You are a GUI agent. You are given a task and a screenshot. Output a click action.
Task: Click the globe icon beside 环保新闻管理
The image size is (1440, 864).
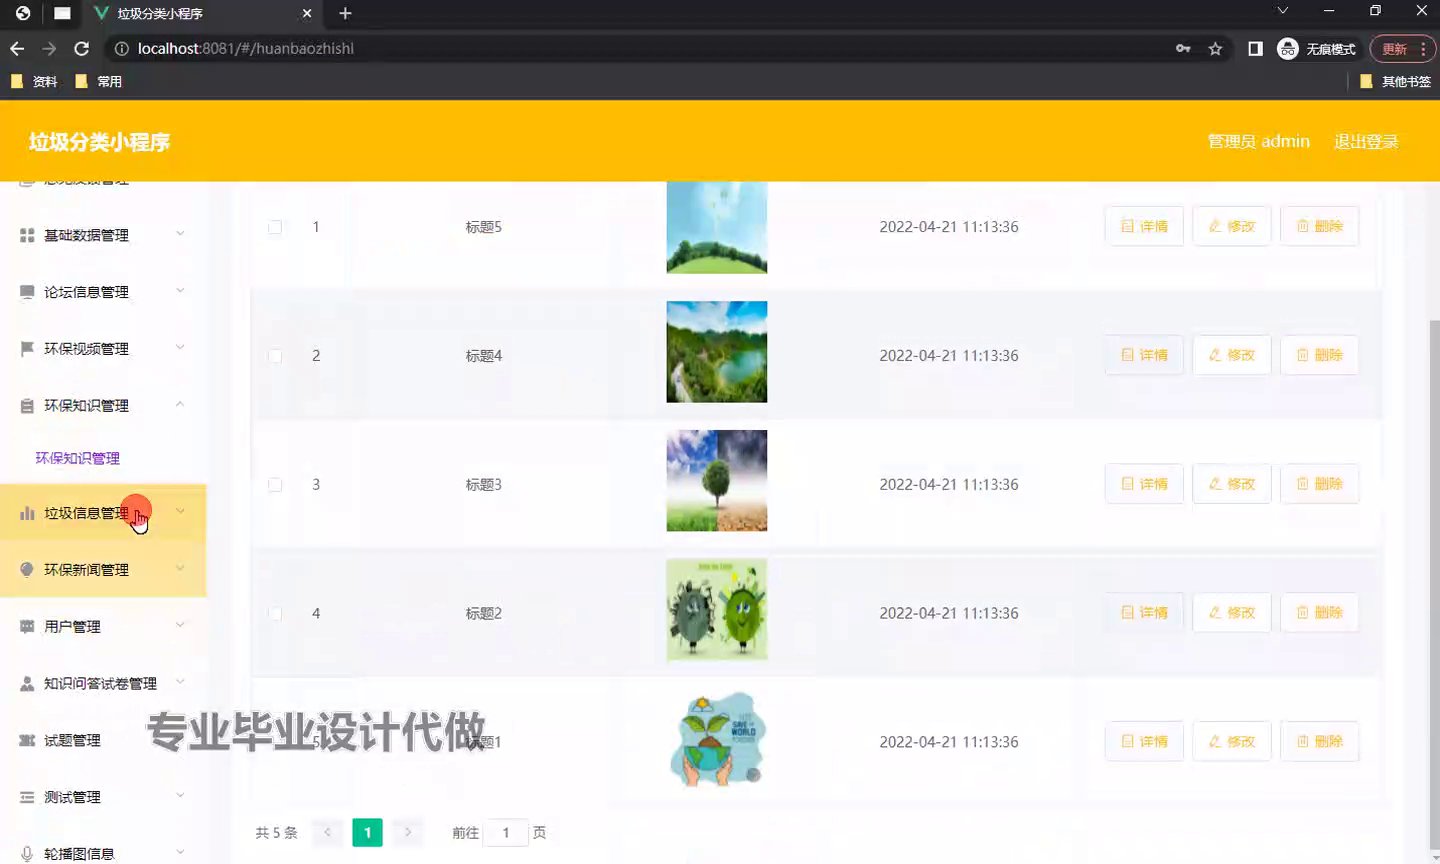pos(27,570)
